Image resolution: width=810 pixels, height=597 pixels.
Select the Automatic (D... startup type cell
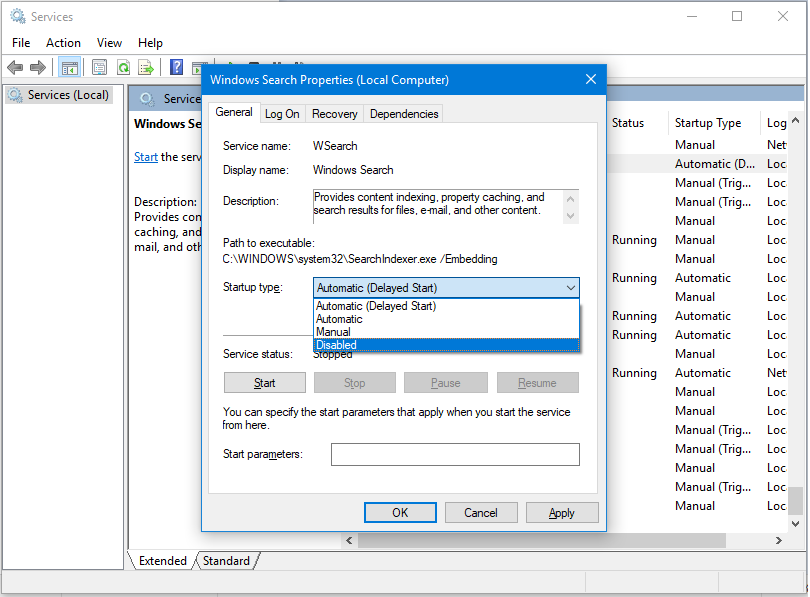click(x=715, y=164)
